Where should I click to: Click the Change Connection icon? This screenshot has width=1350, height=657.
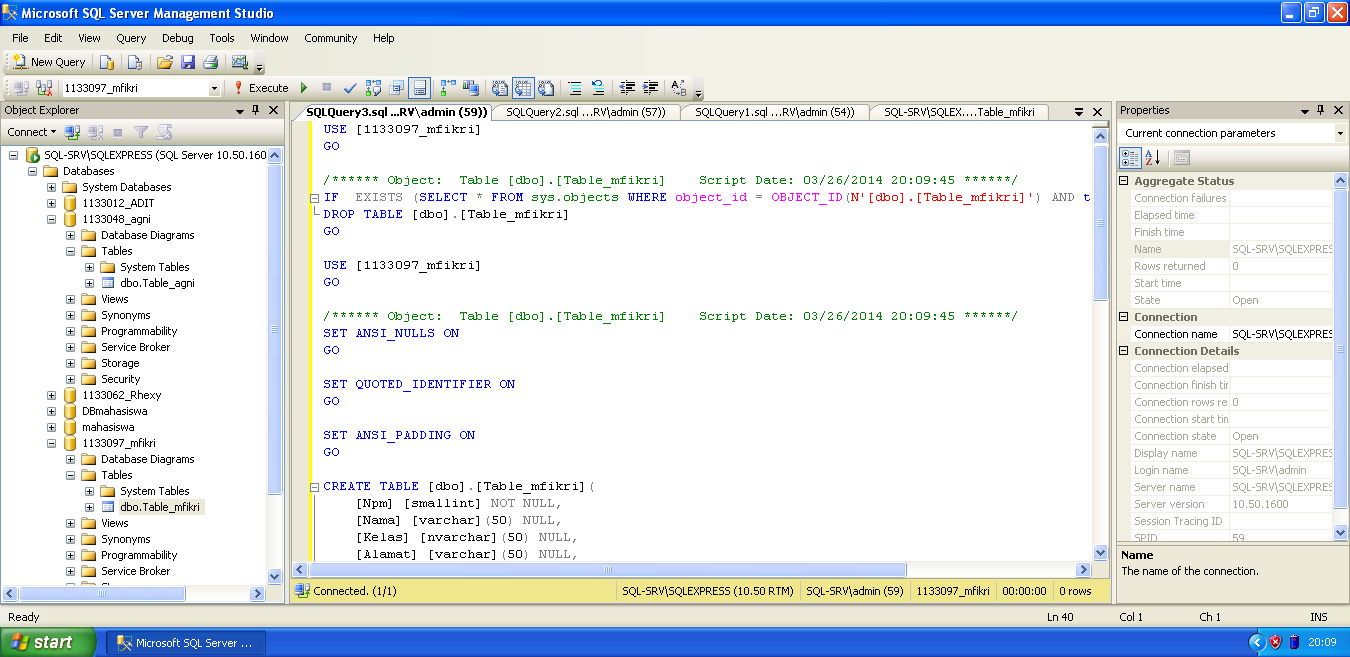click(x=44, y=88)
